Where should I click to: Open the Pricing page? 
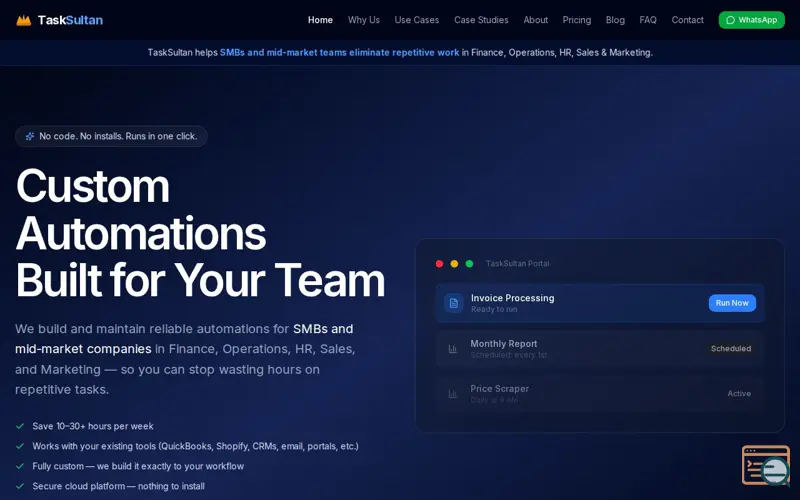[x=577, y=20]
